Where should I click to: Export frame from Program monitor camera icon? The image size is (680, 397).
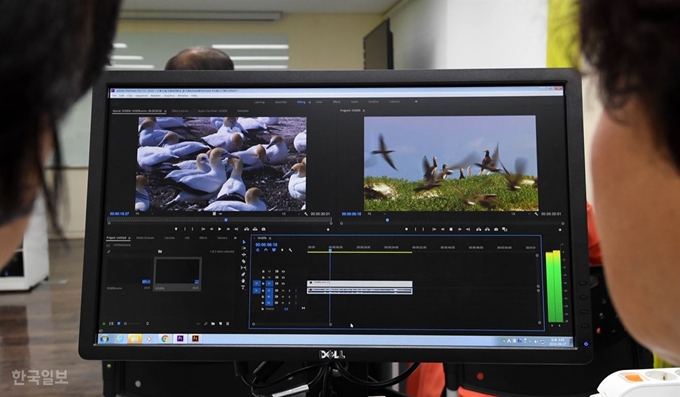point(496,229)
